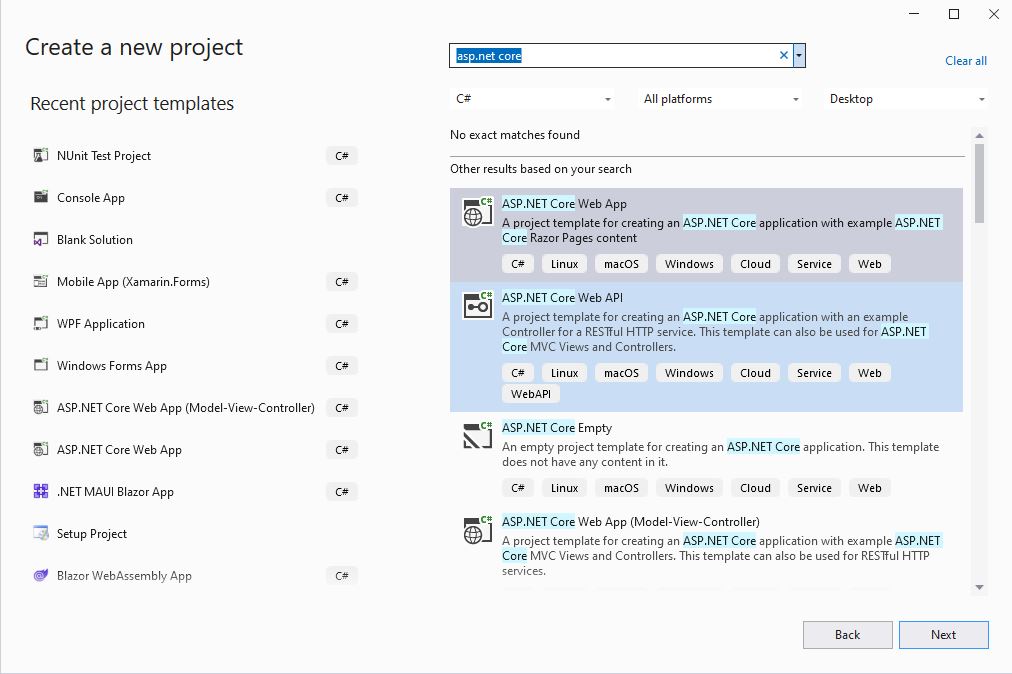Click the Blank Solution icon
1012x674 pixels.
pos(41,240)
